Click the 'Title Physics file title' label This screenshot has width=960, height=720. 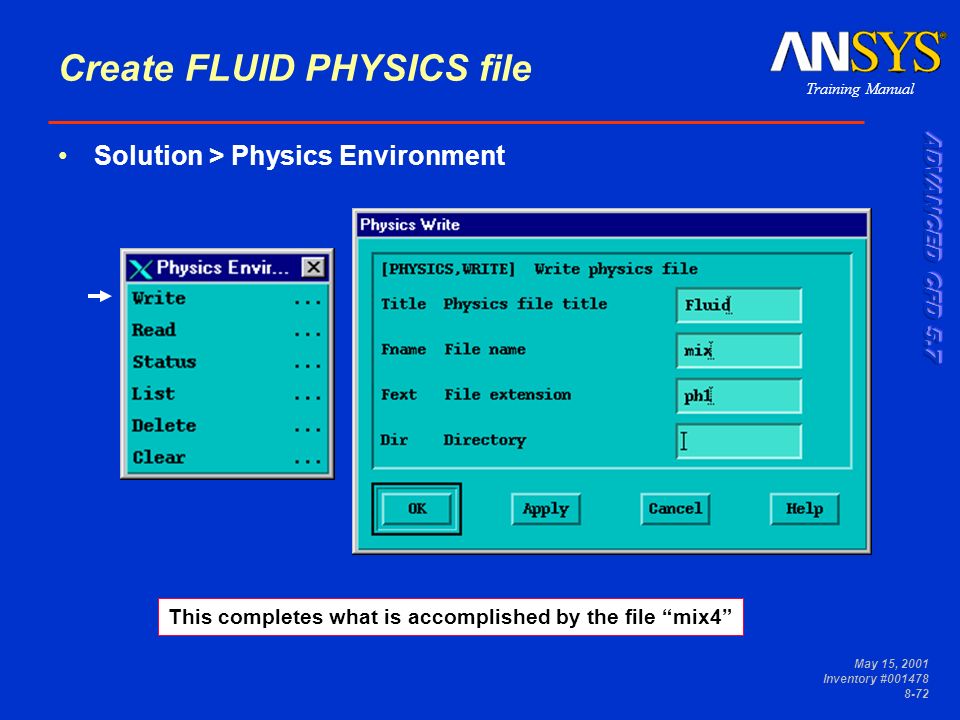coord(494,304)
